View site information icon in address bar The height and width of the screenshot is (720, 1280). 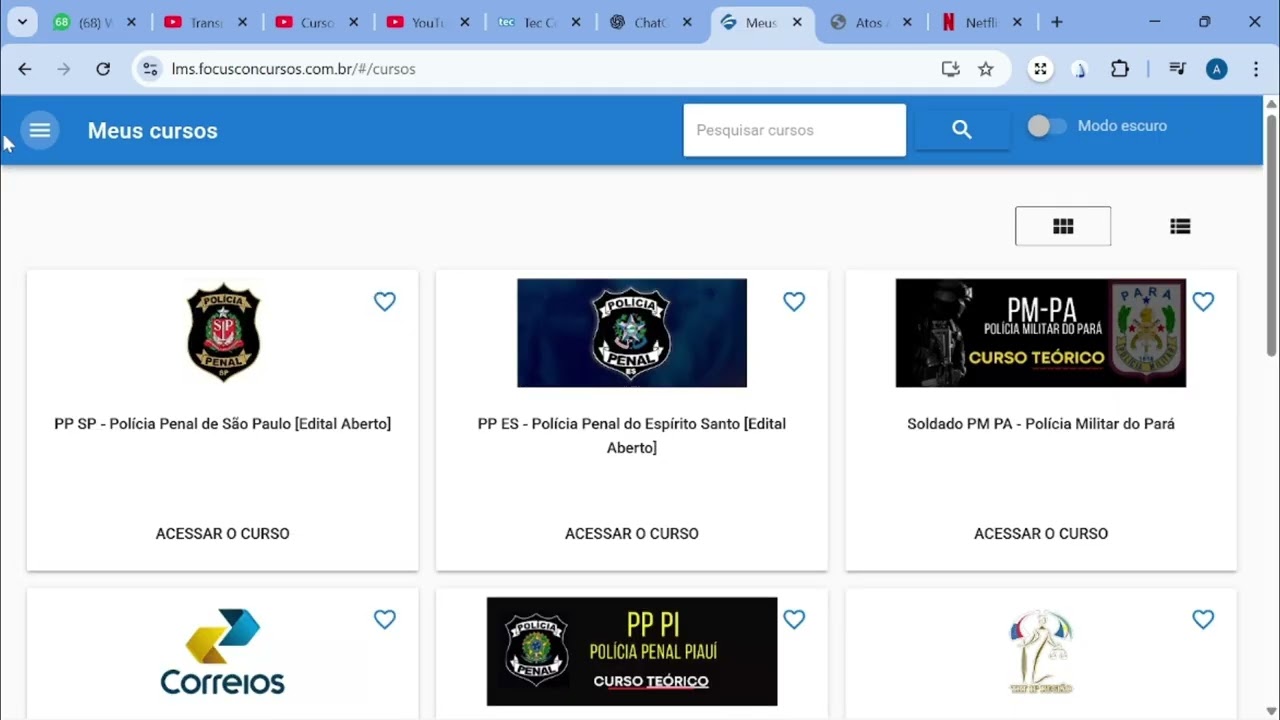151,69
